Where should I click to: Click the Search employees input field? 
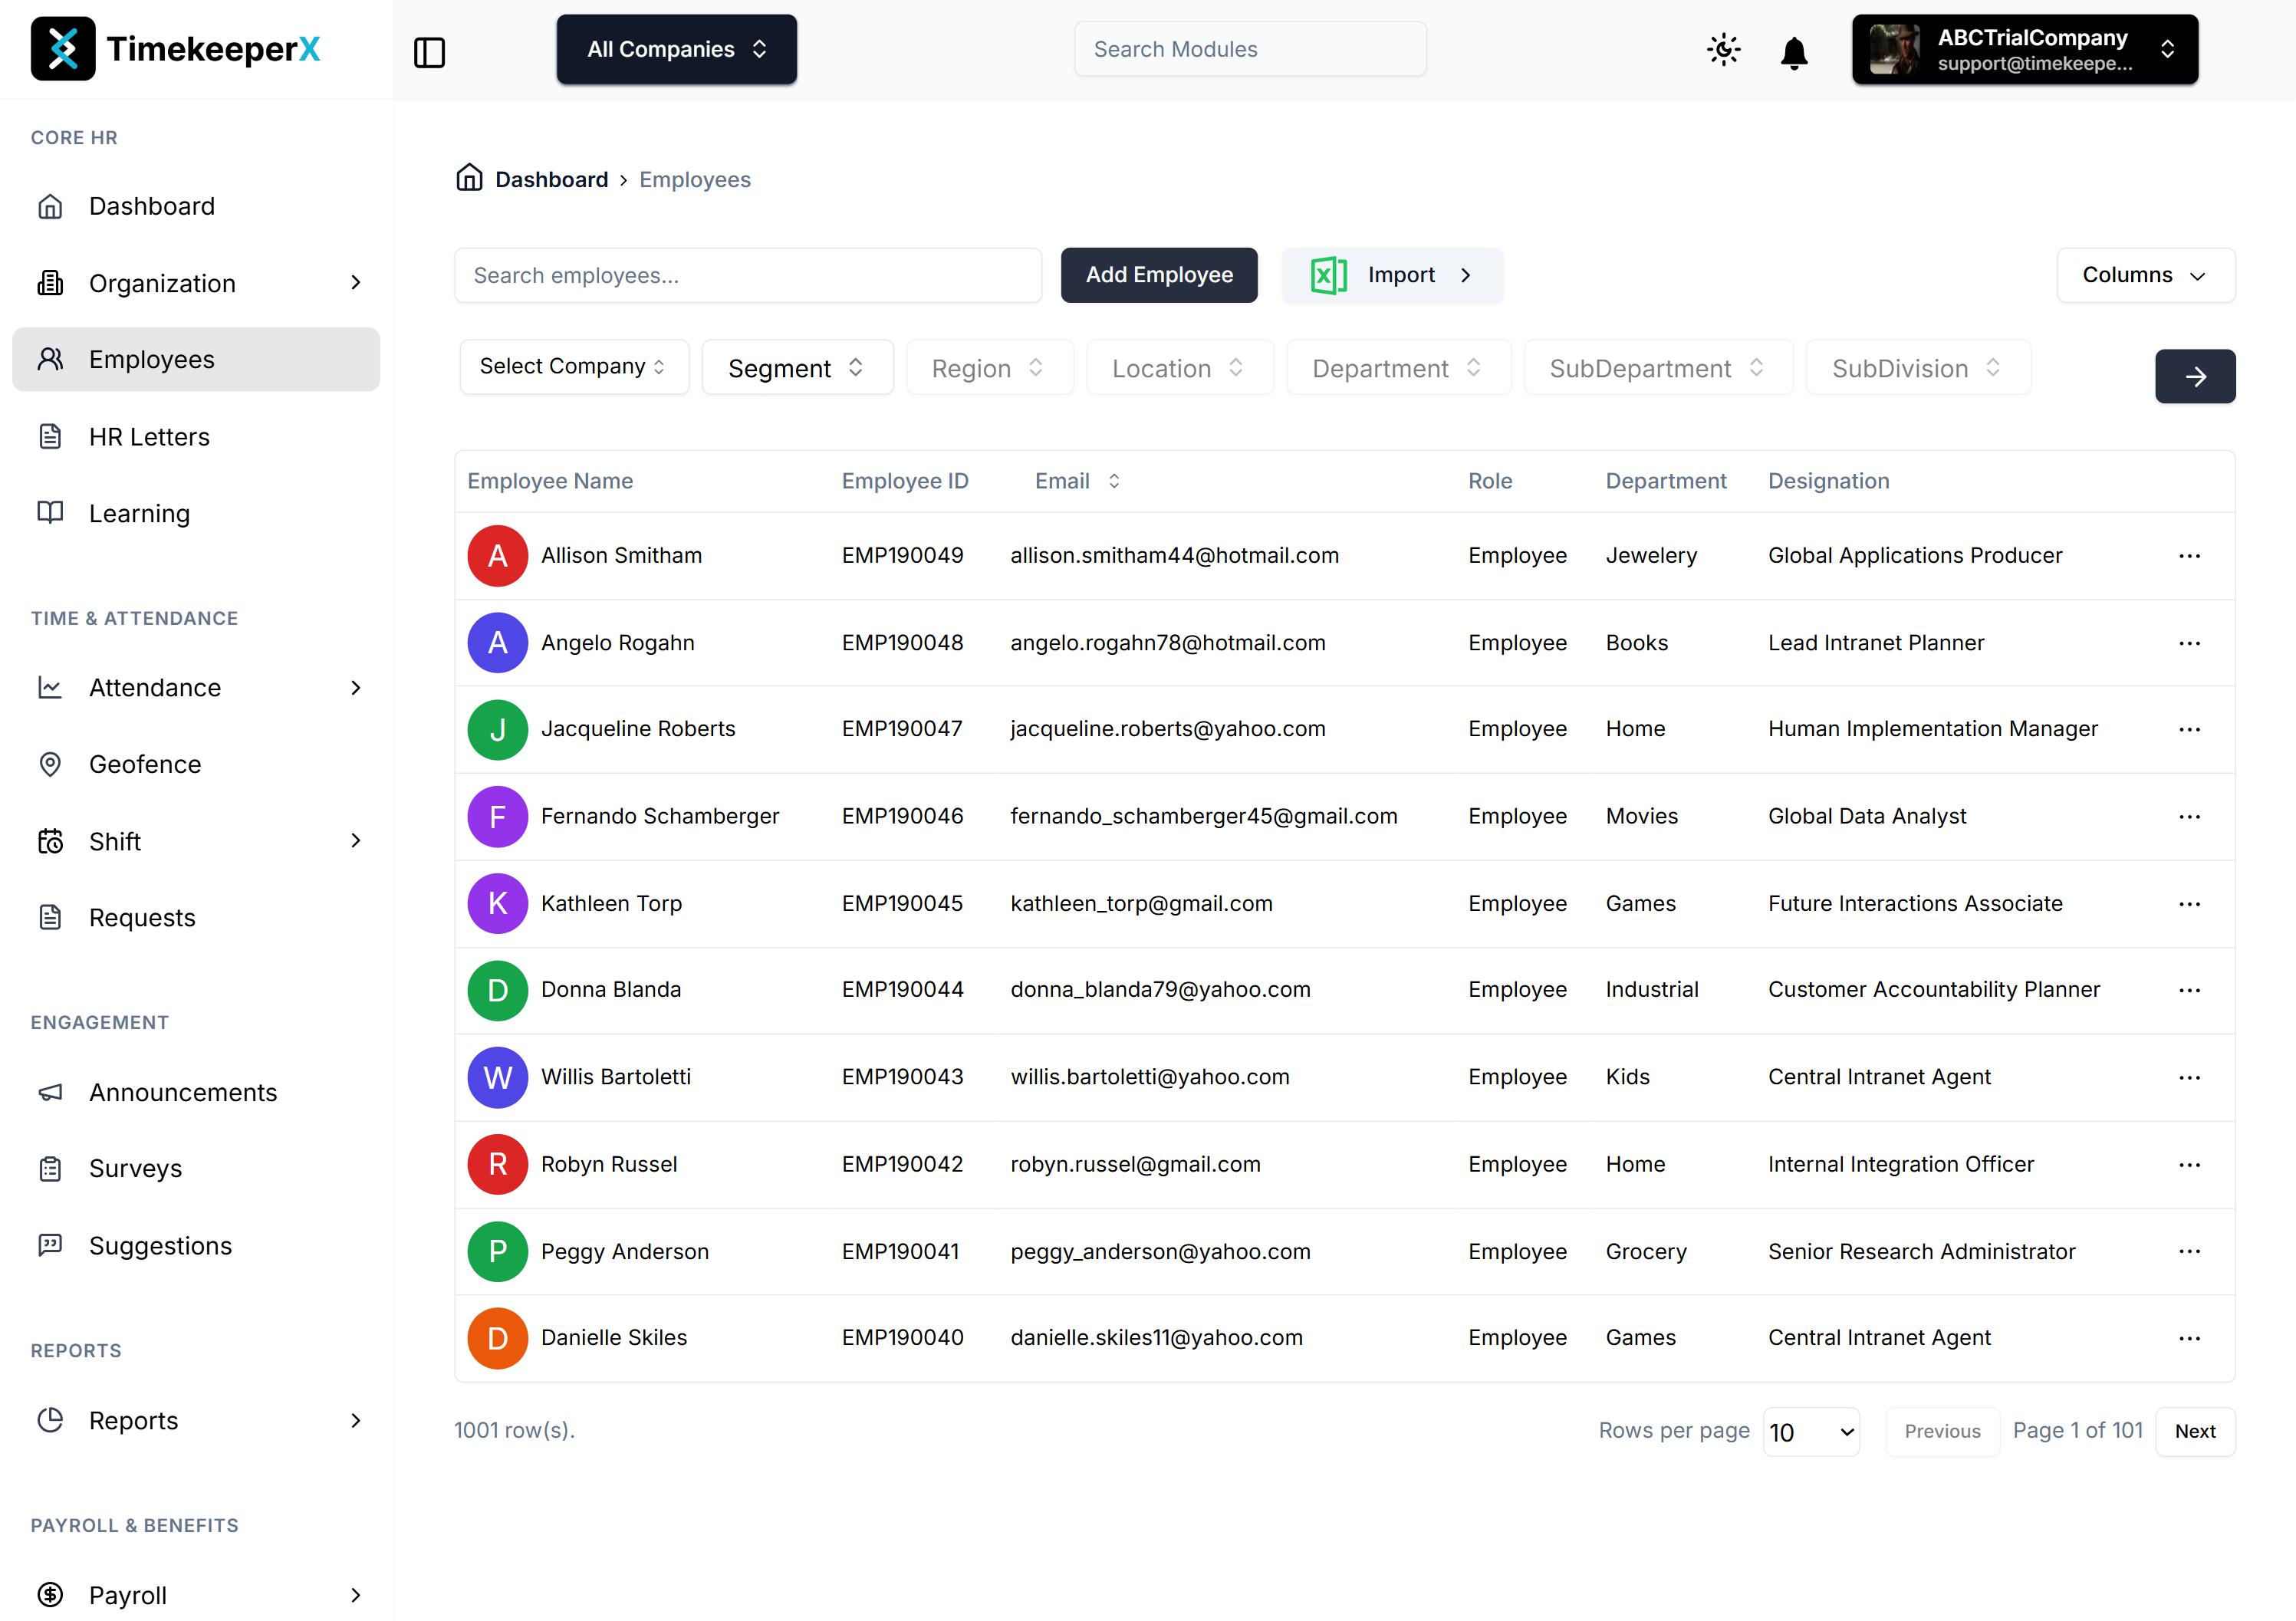pos(748,275)
